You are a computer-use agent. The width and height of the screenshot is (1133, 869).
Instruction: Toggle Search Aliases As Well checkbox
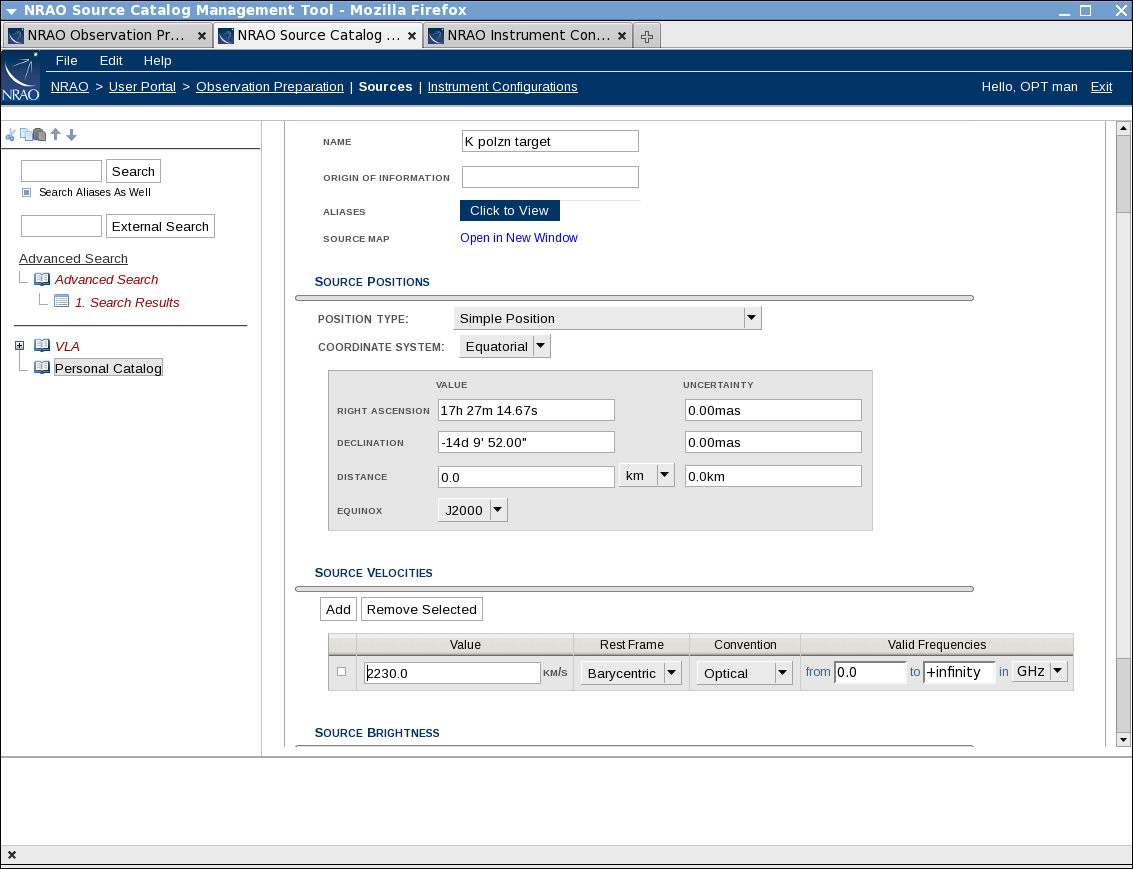coord(27,192)
